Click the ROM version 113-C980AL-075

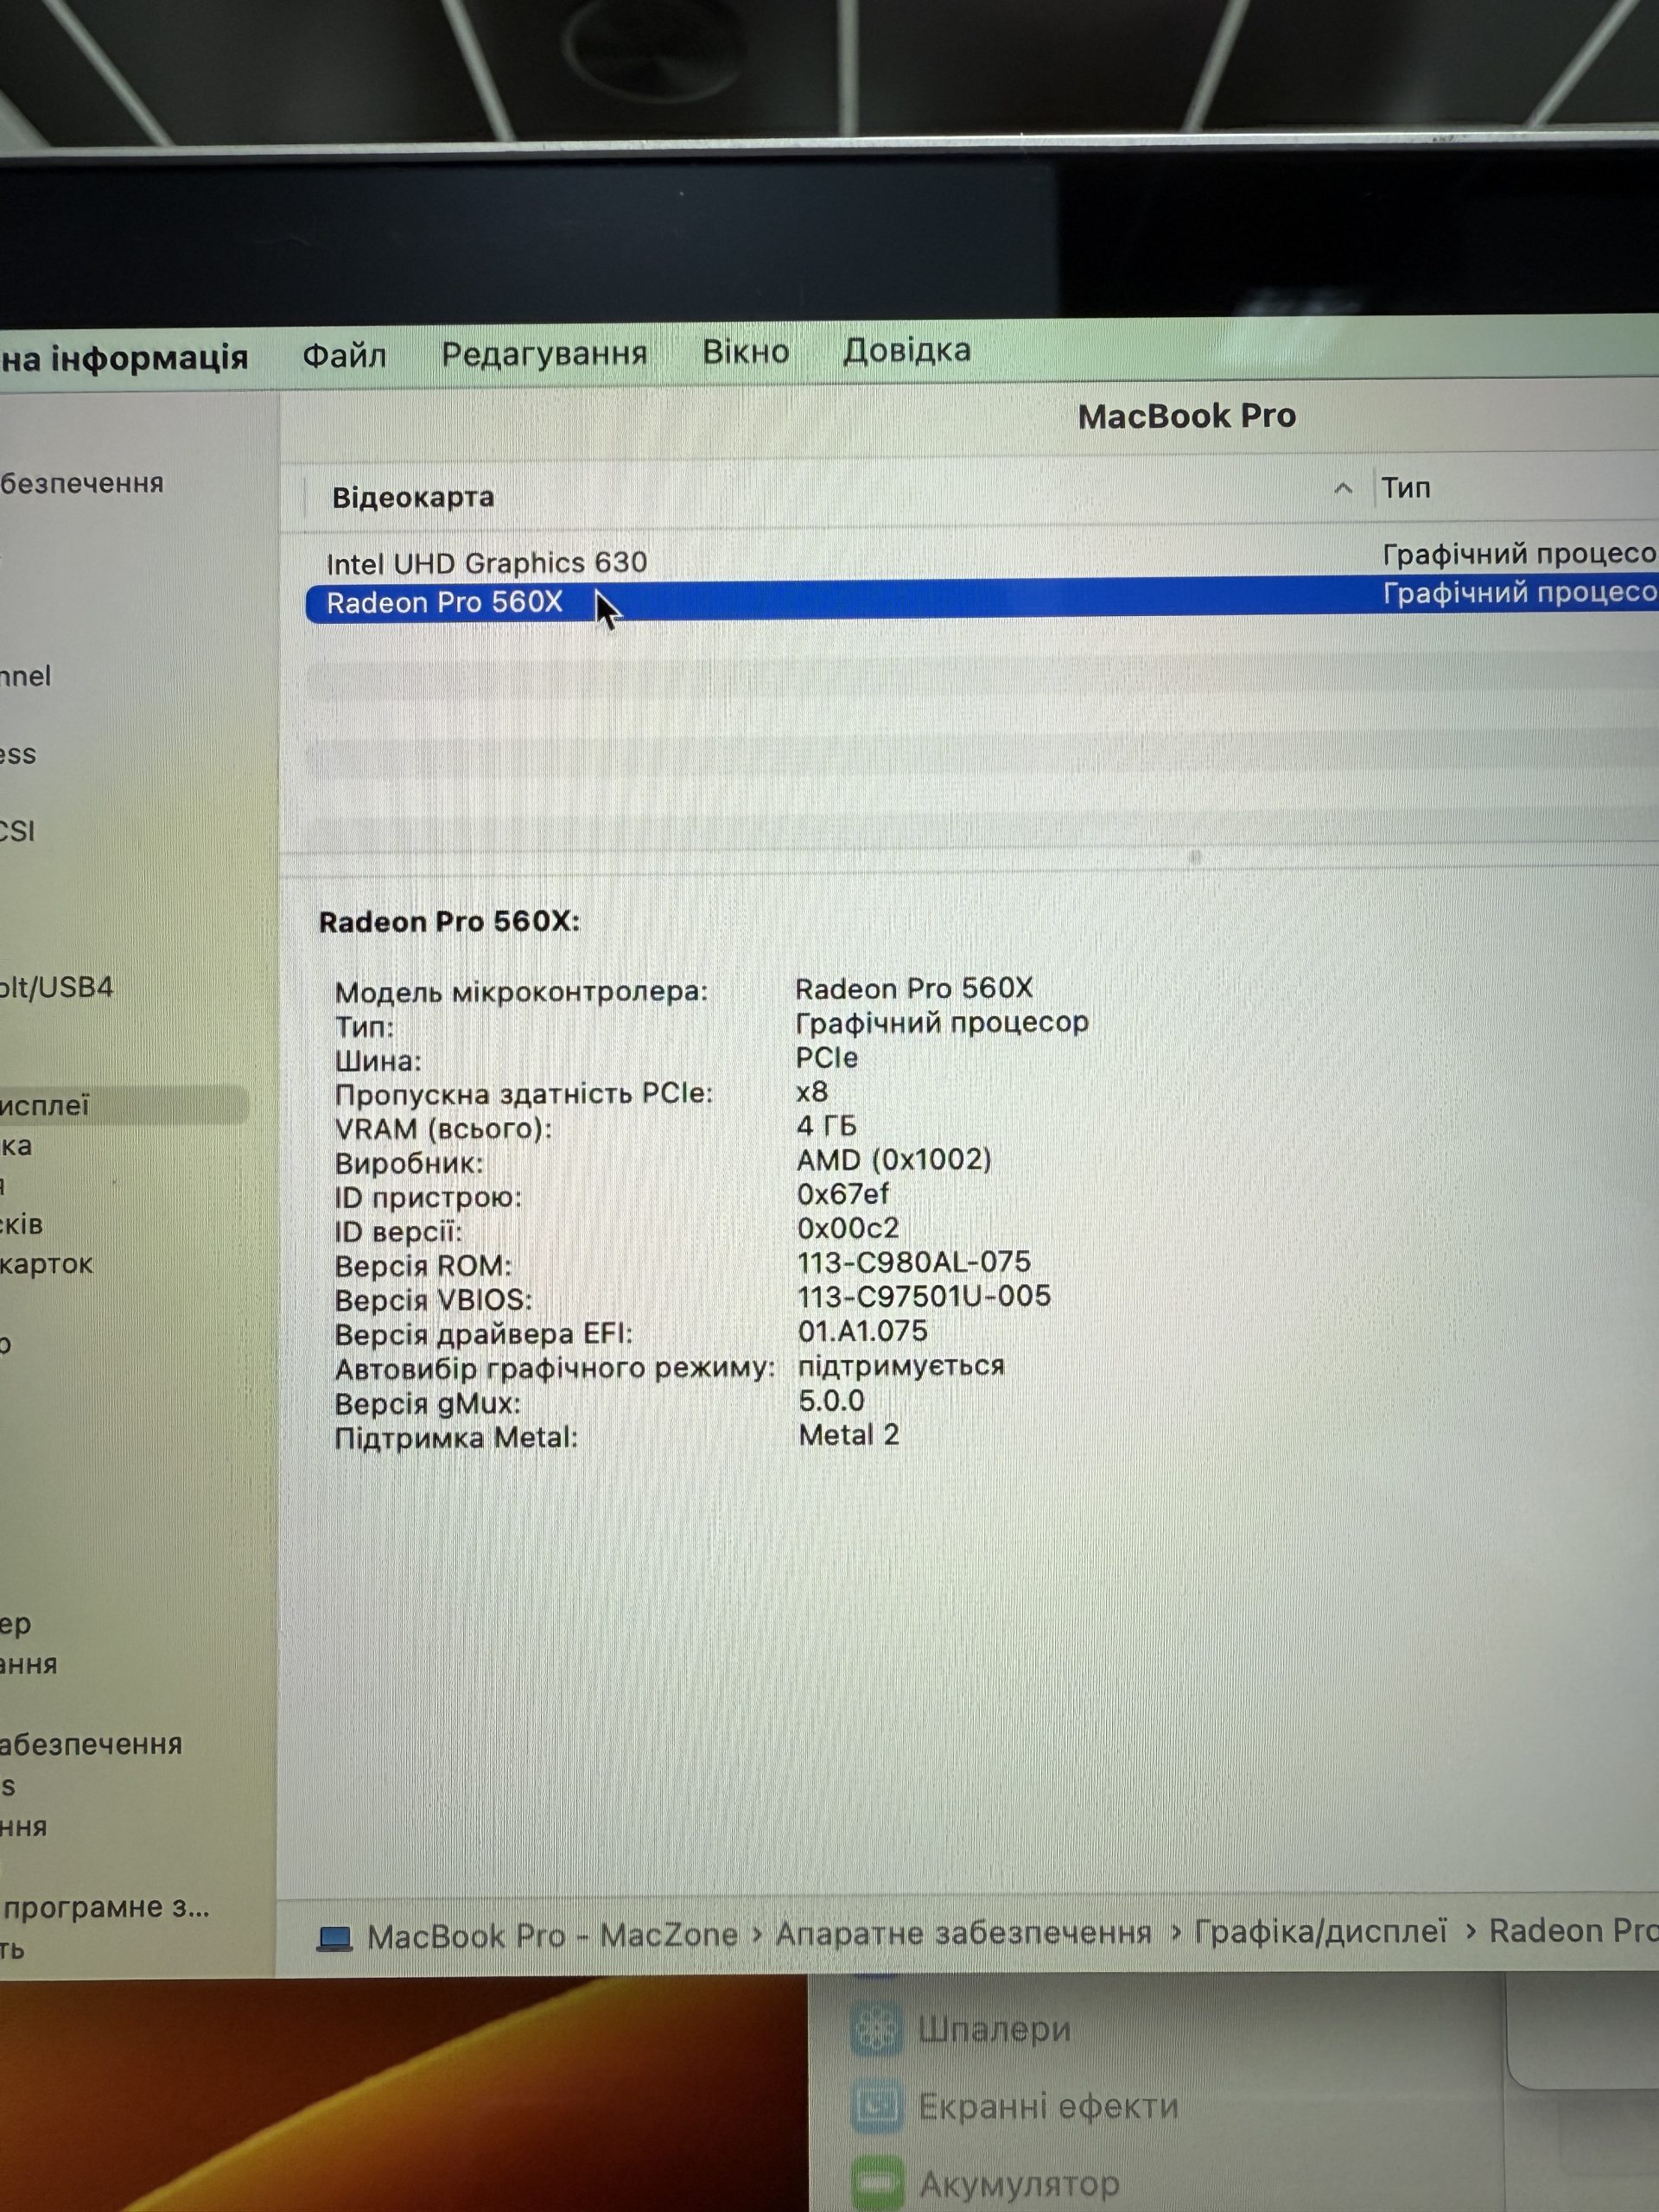(914, 1262)
